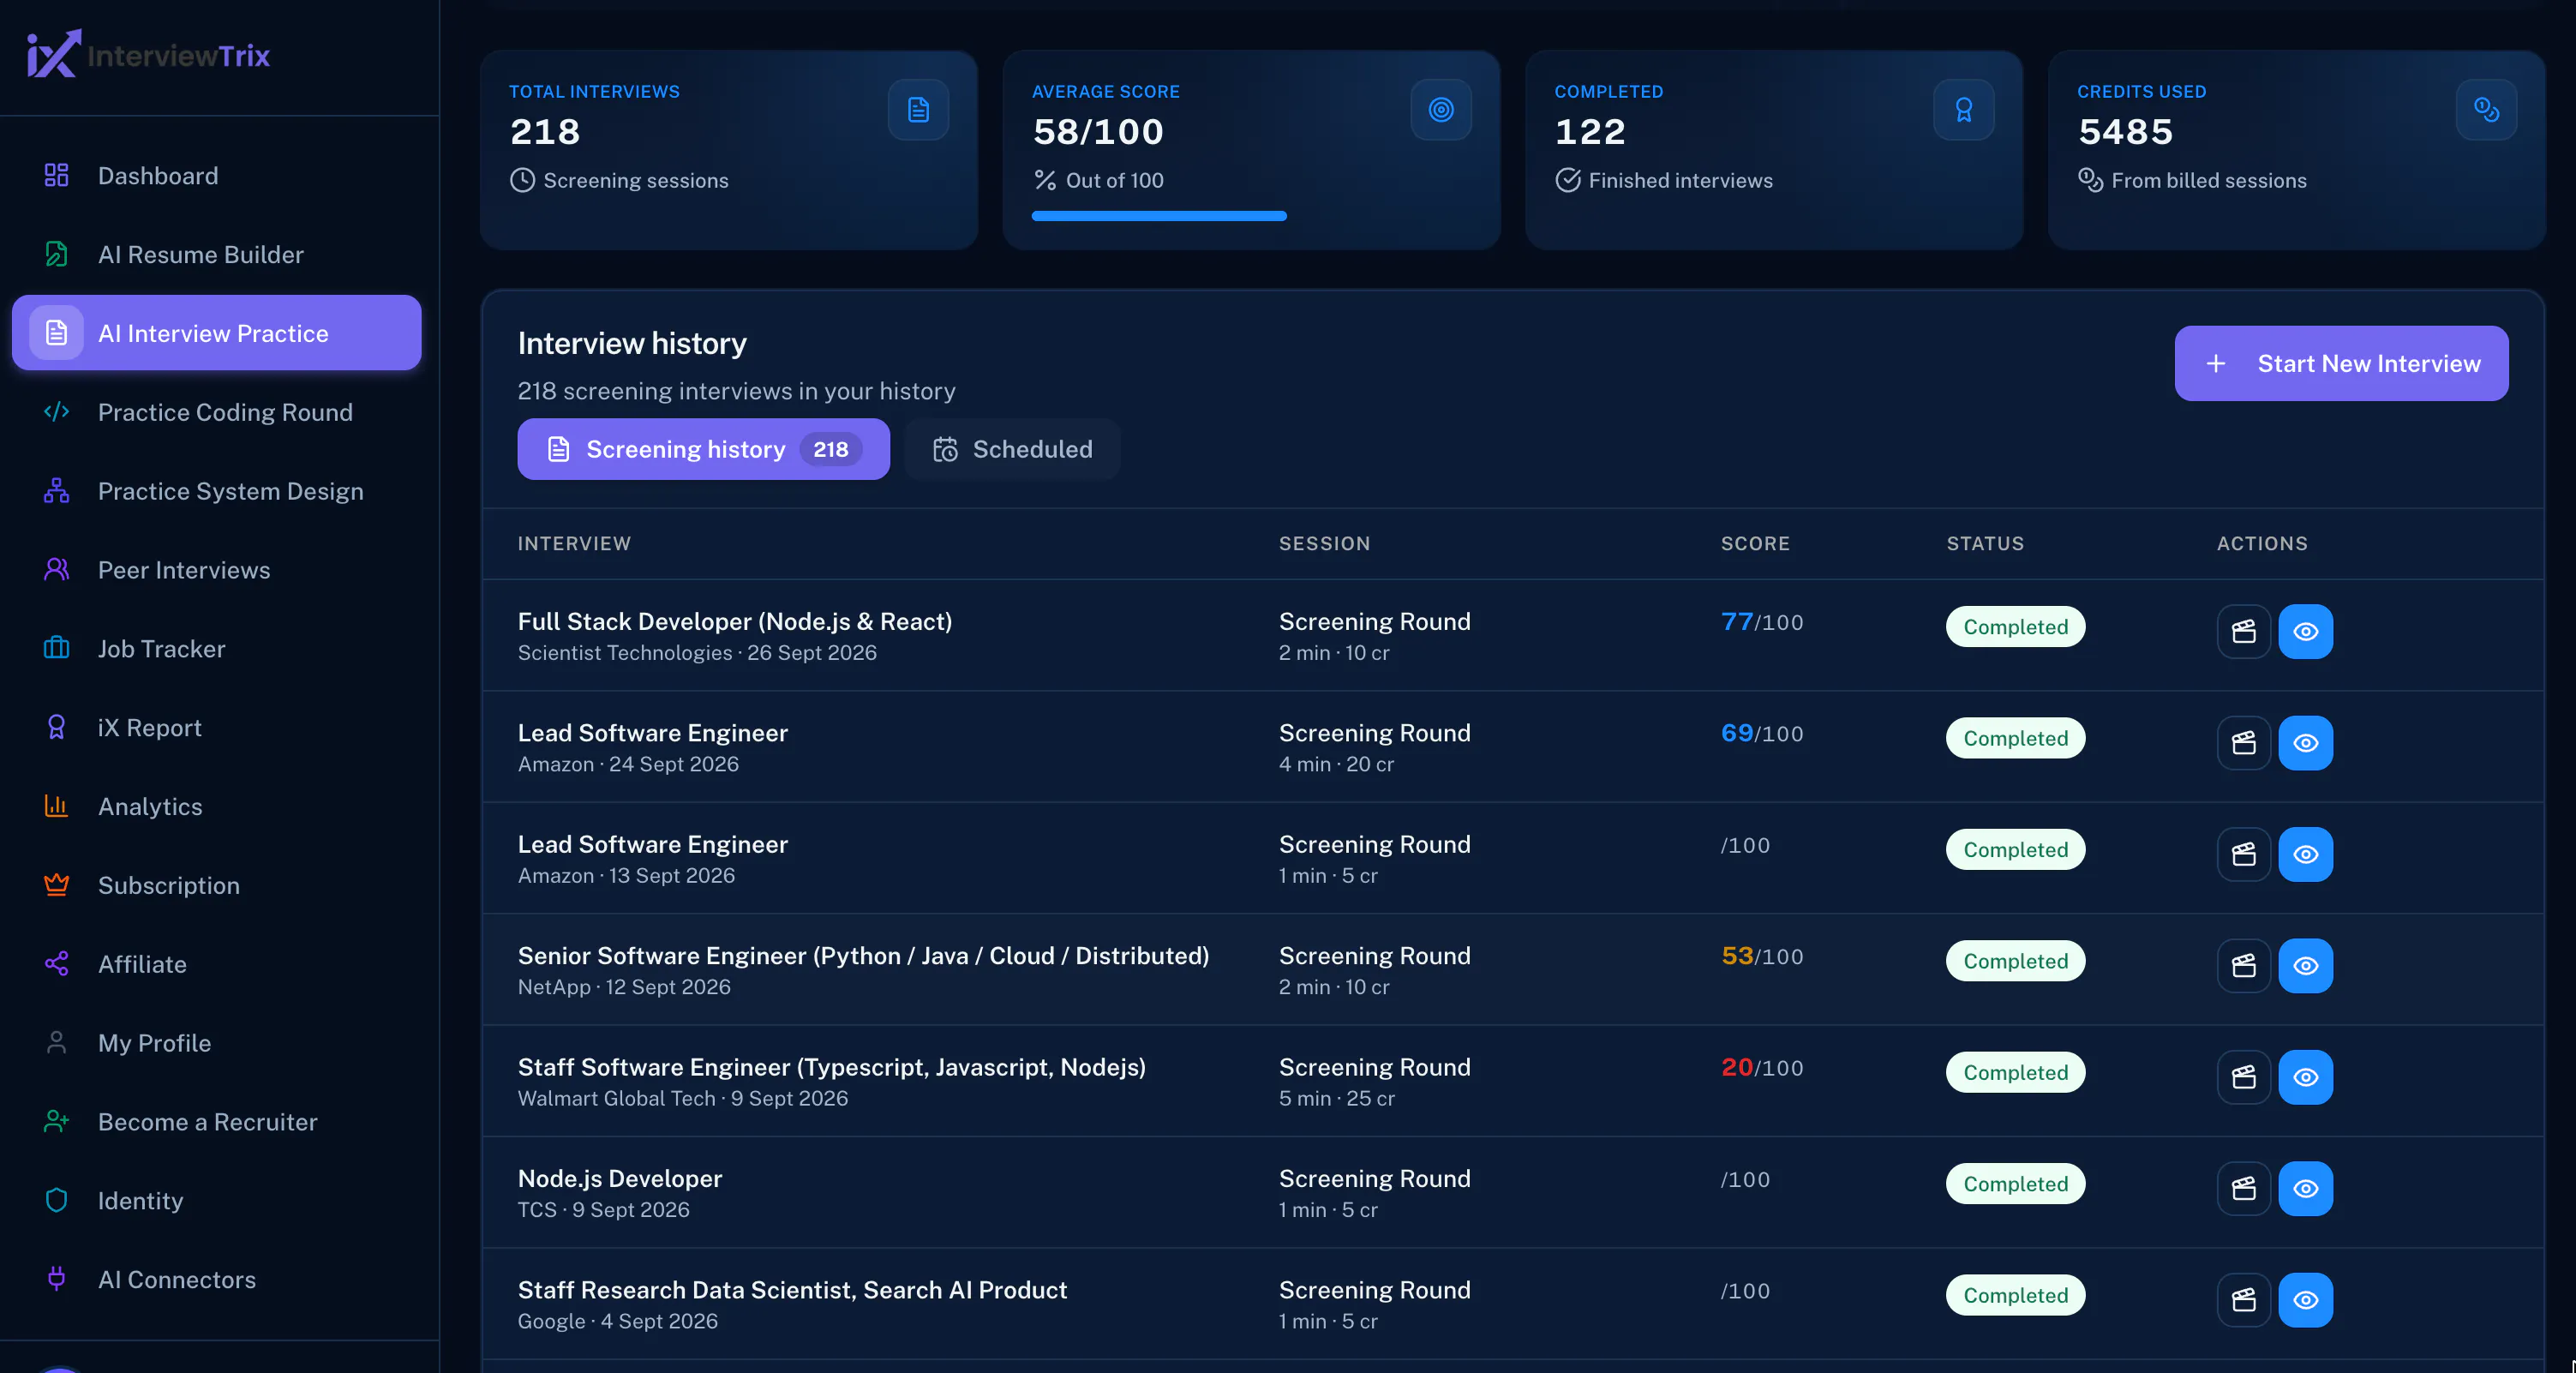Image resolution: width=2576 pixels, height=1373 pixels.
Task: Click the Credits Used coins icon
Action: [2486, 109]
